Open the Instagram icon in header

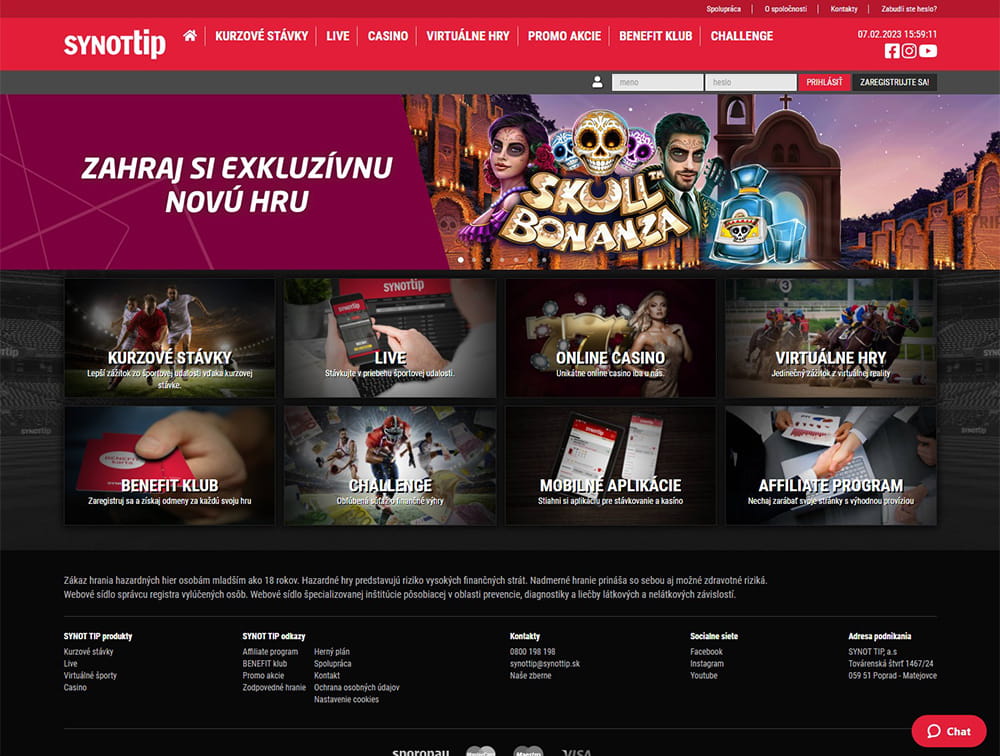coord(909,51)
